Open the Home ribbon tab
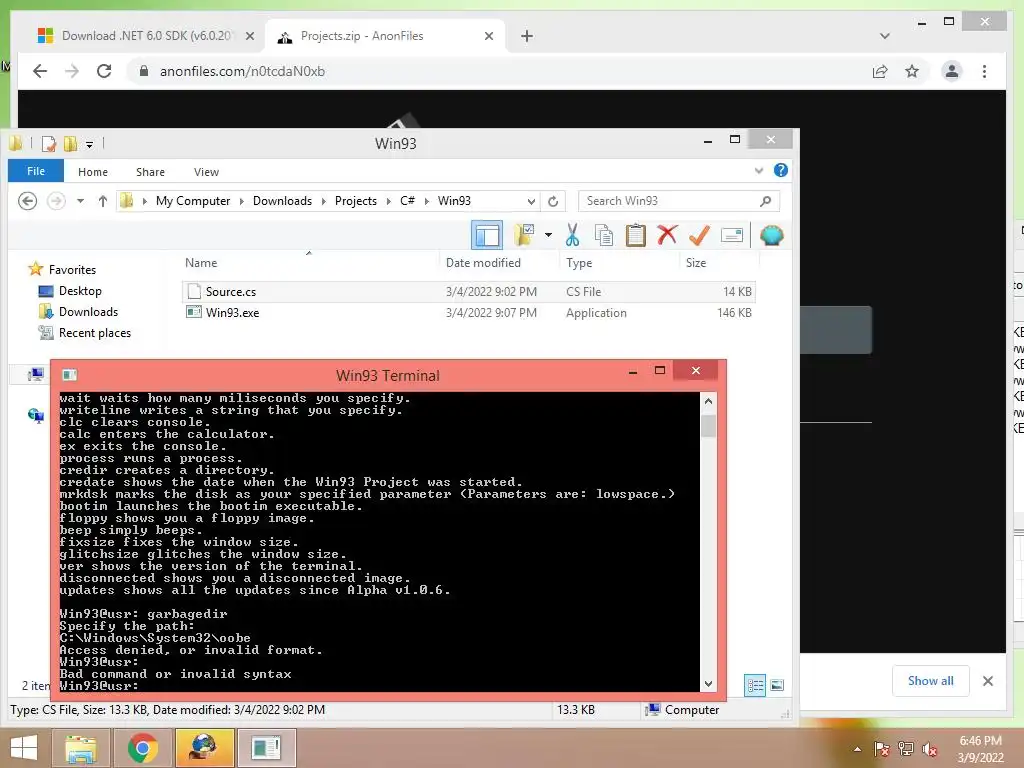This screenshot has width=1024, height=768. coord(93,172)
